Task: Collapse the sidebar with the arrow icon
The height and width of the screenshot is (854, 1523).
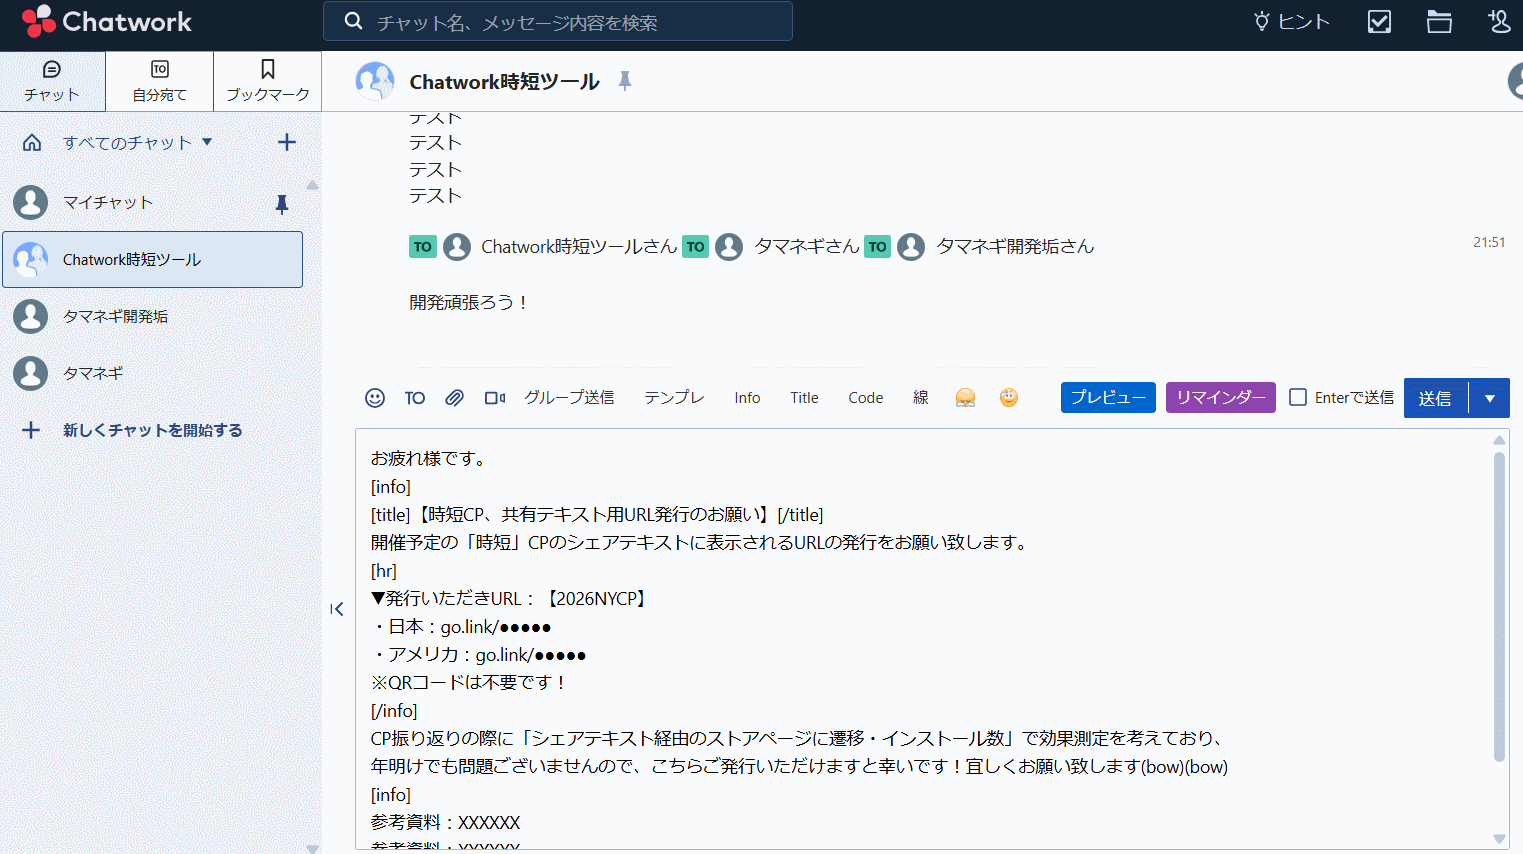Action: [x=337, y=609]
